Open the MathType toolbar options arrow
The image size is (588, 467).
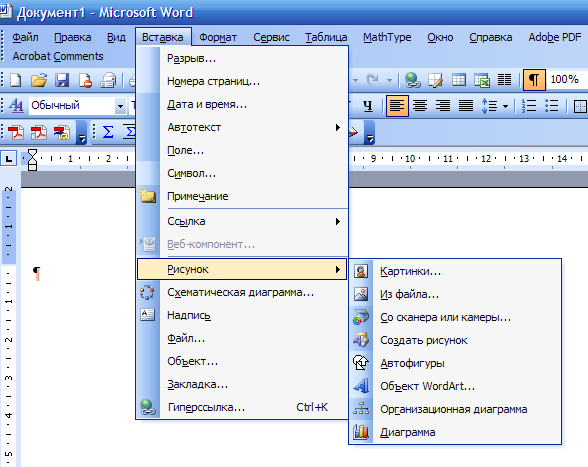[370, 134]
